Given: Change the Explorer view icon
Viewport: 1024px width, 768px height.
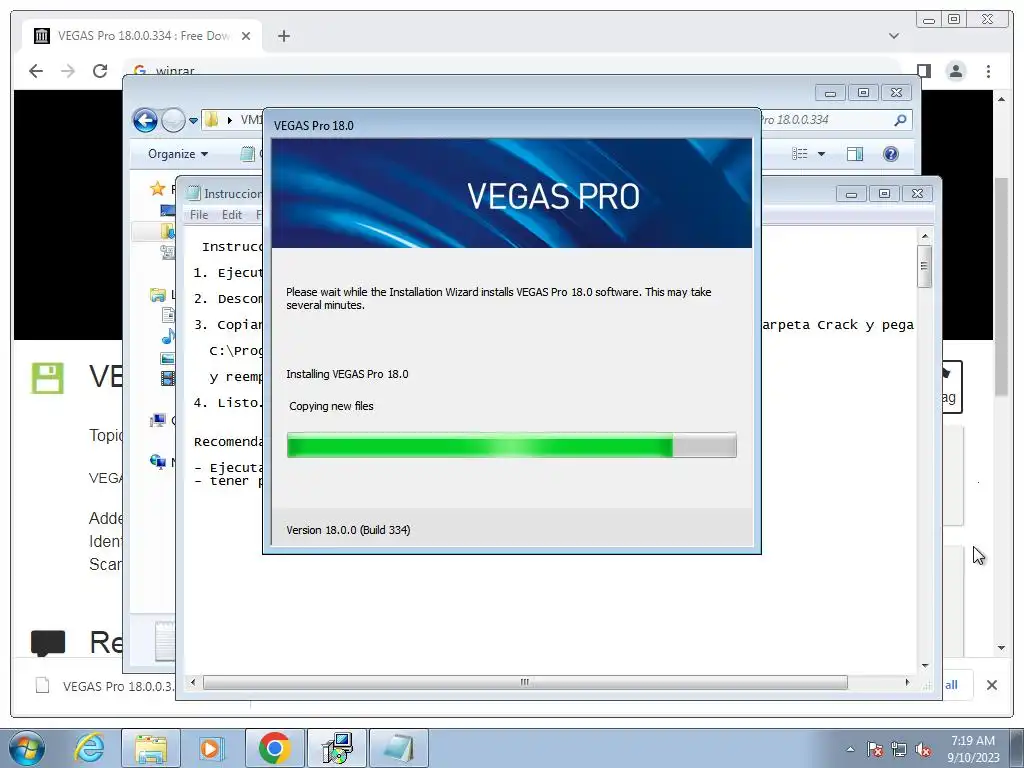Looking at the screenshot, I should pyautogui.click(x=800, y=154).
